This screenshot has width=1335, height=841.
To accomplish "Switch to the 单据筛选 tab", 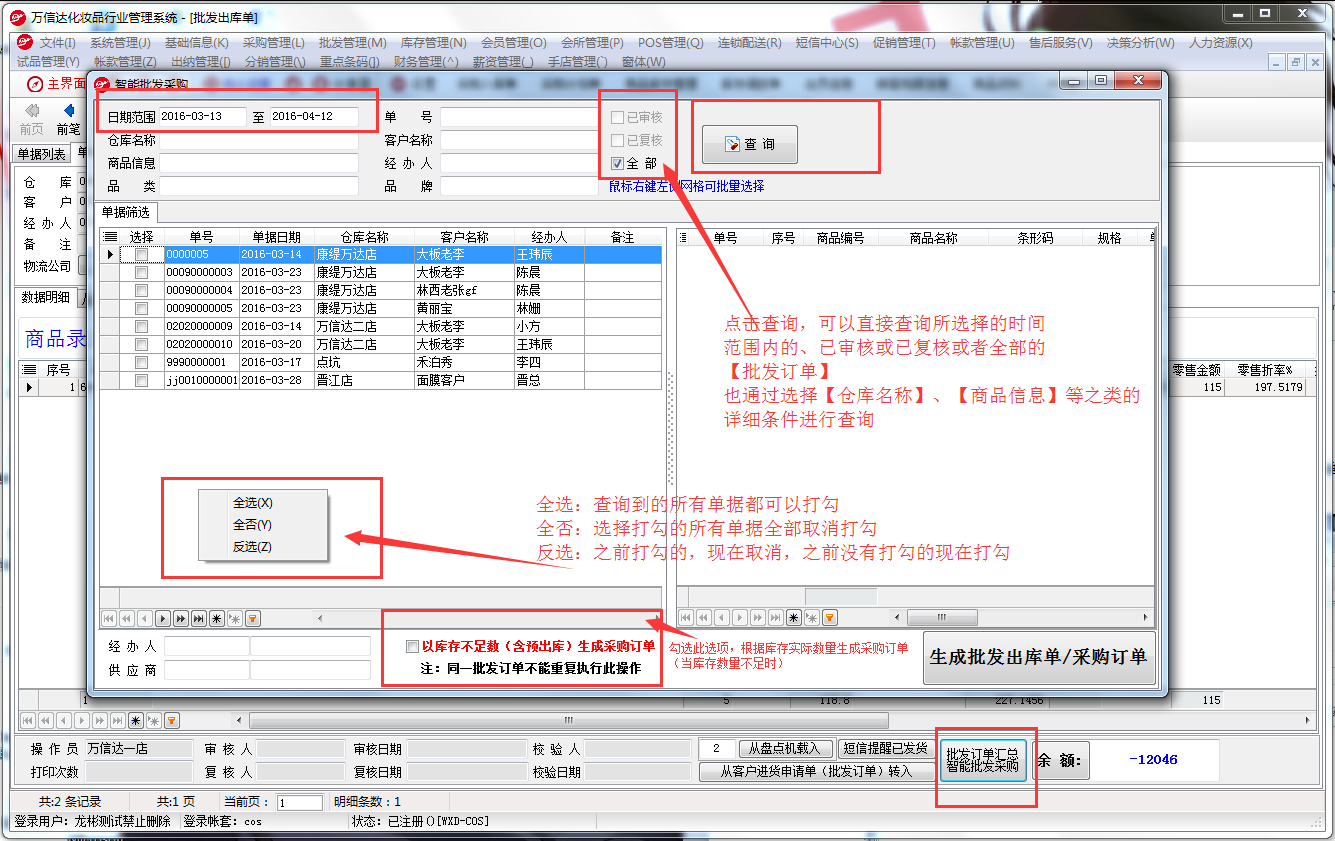I will click(x=126, y=212).
